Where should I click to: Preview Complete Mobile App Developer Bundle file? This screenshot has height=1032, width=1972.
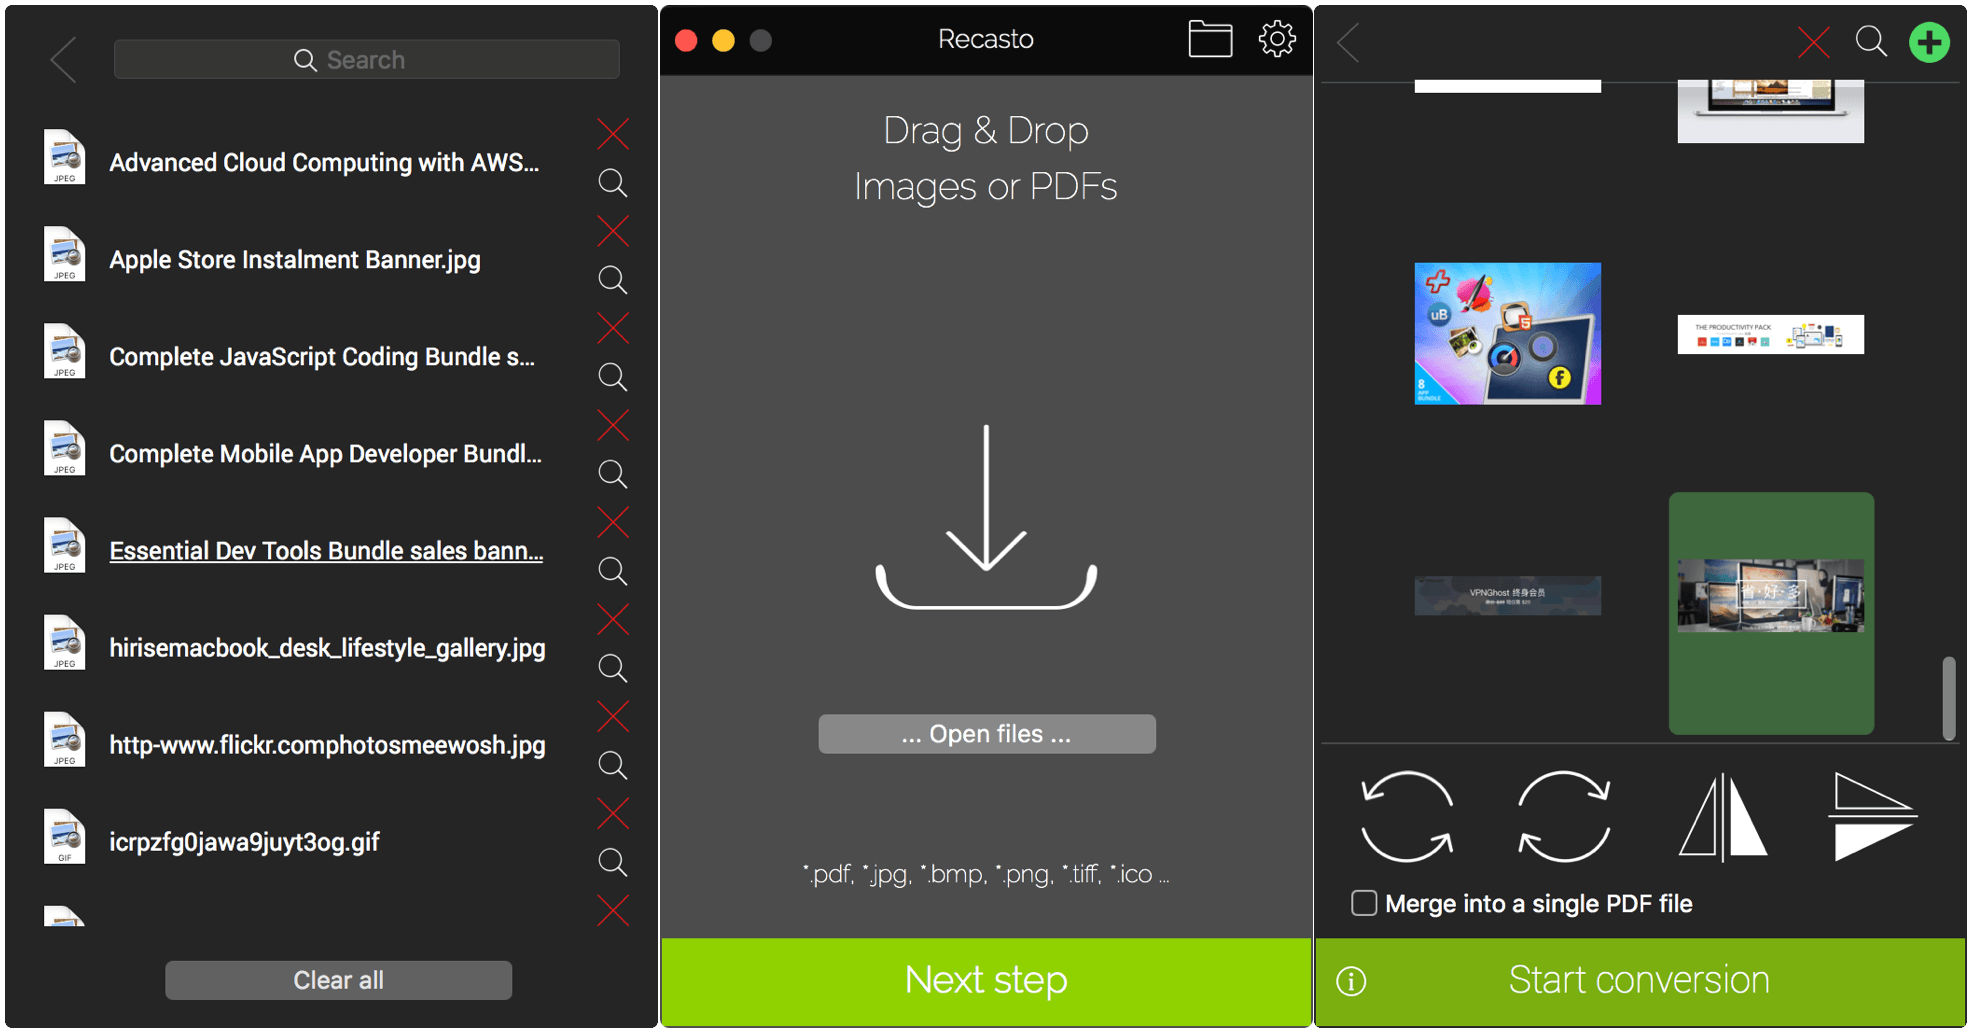613,474
